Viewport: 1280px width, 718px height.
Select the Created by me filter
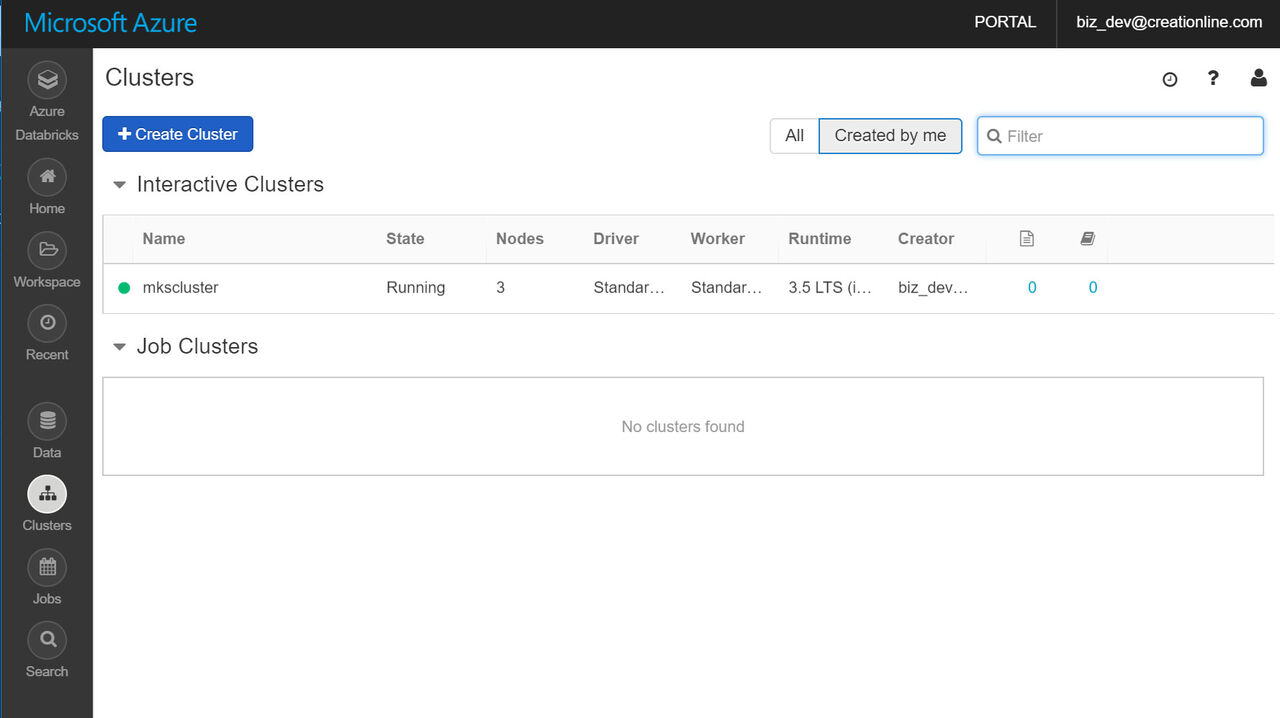click(x=890, y=136)
